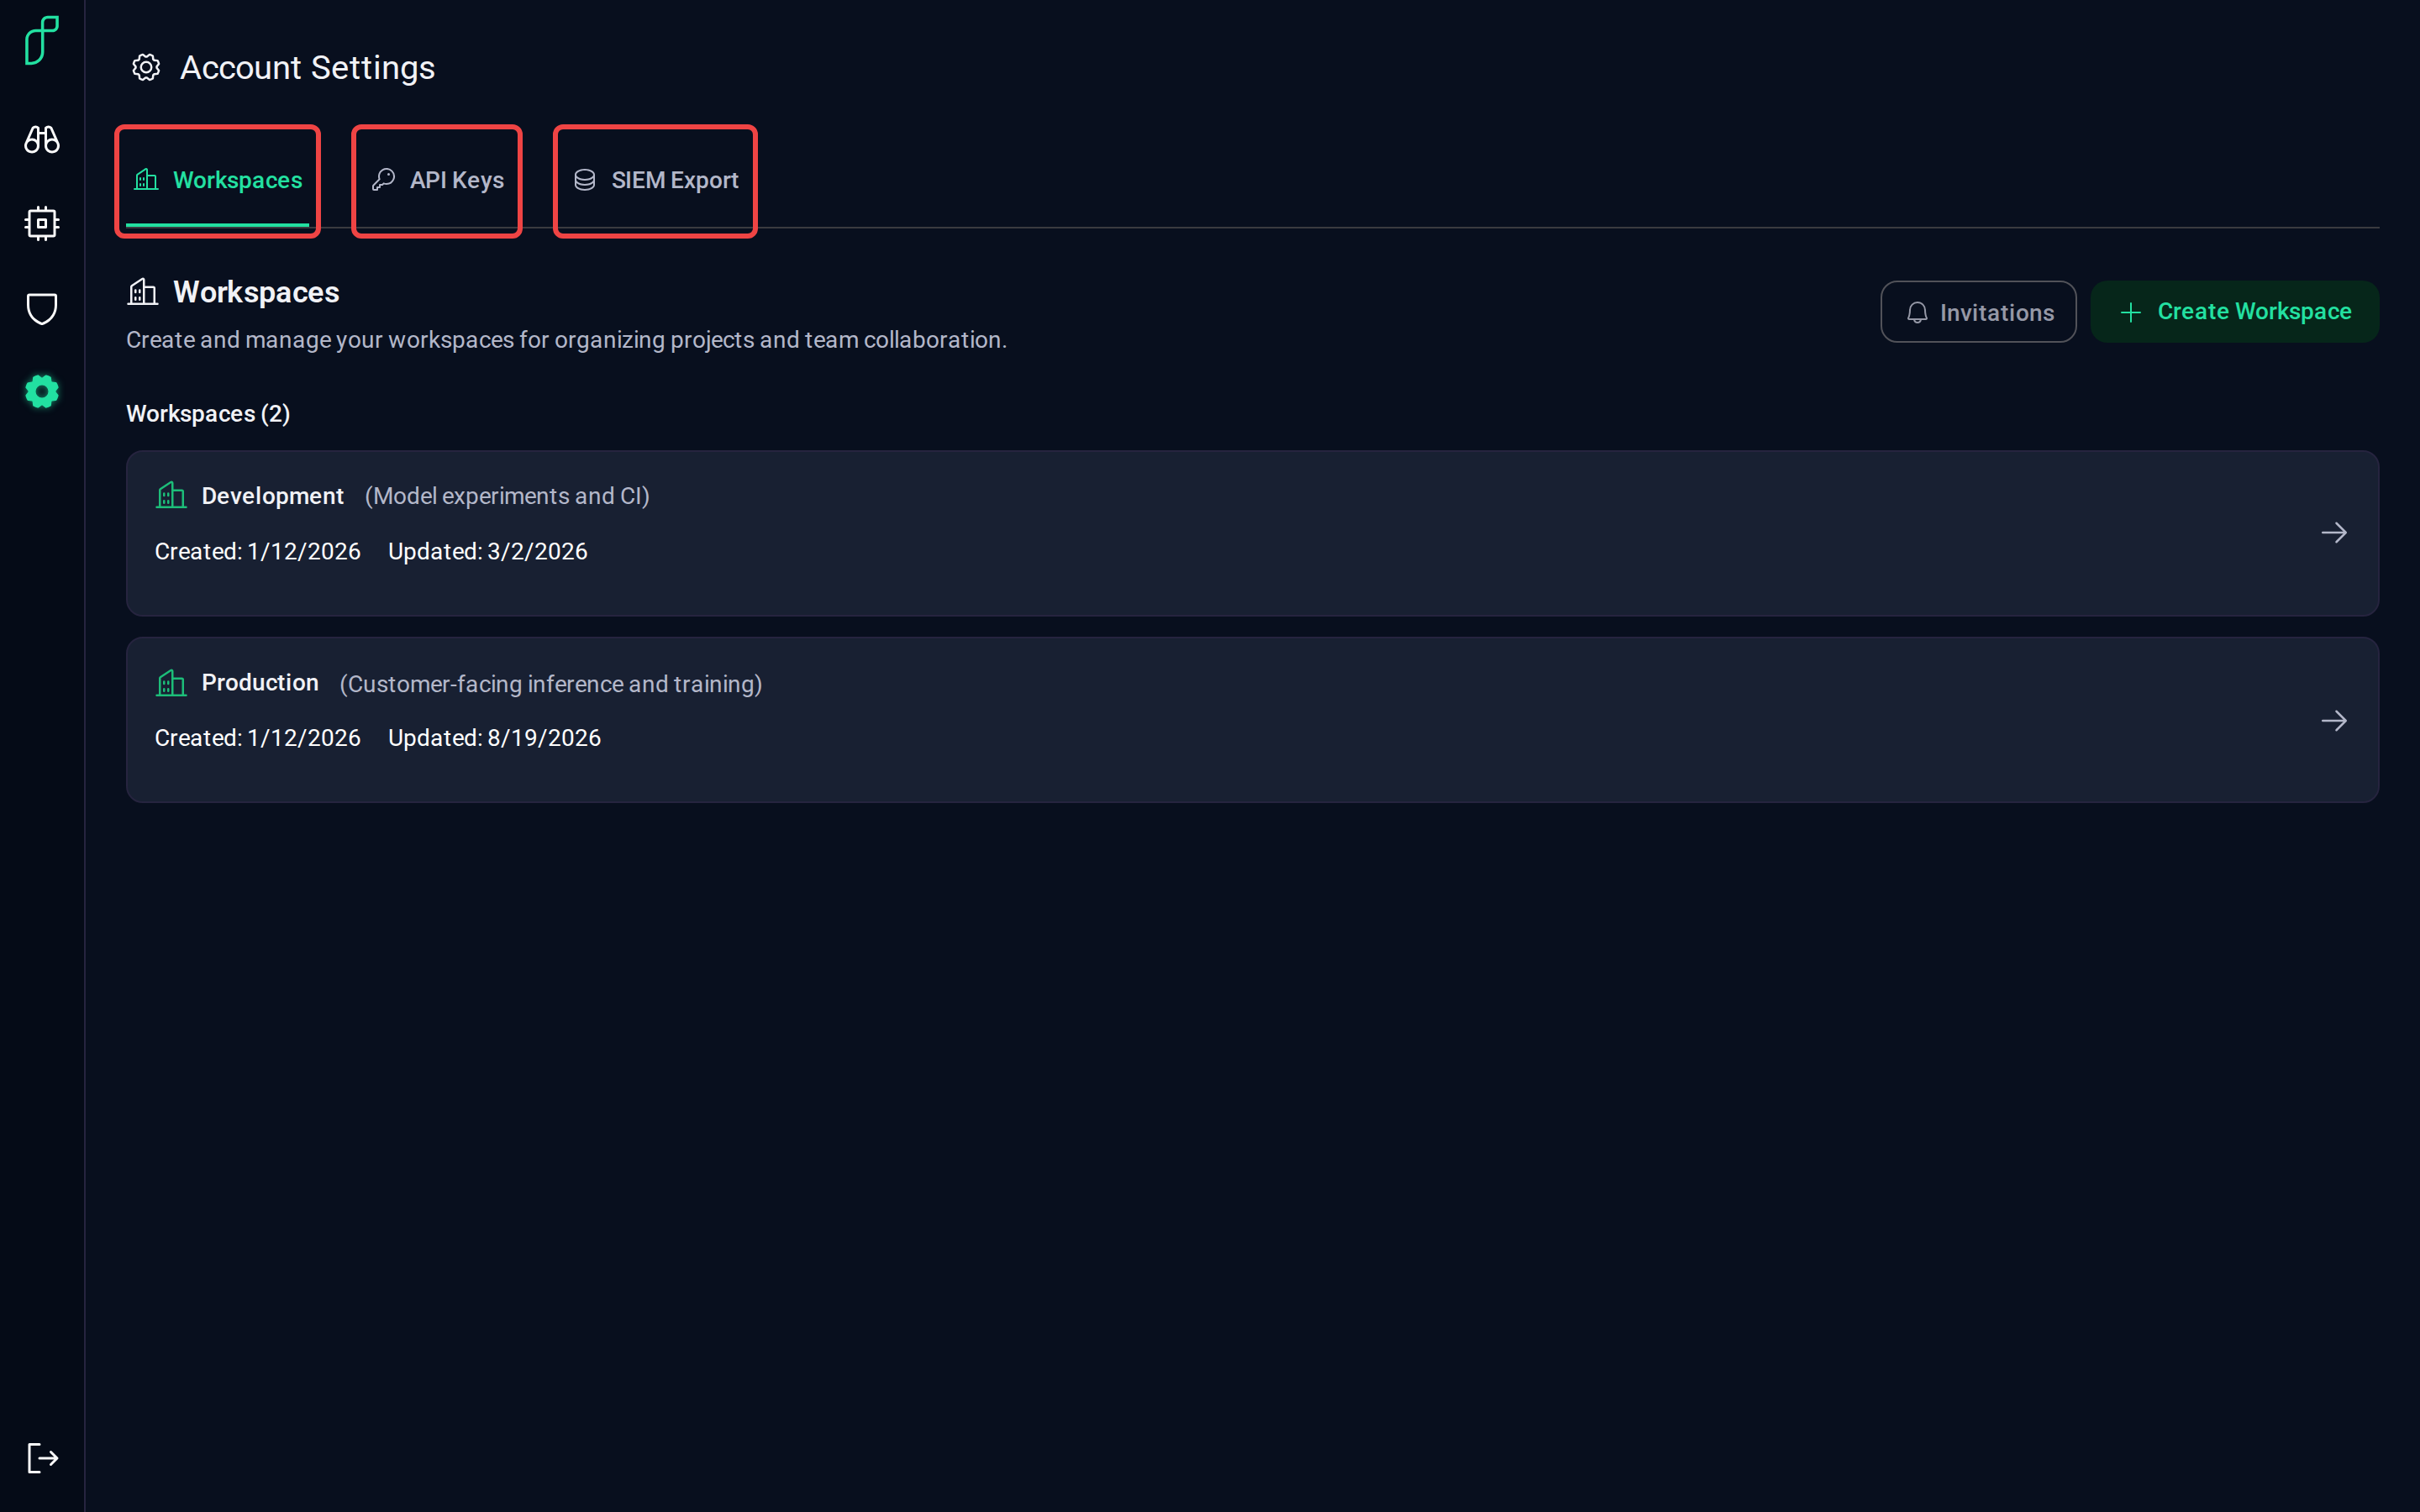Click the 'Workspaces (2)' count label

[x=208, y=414]
